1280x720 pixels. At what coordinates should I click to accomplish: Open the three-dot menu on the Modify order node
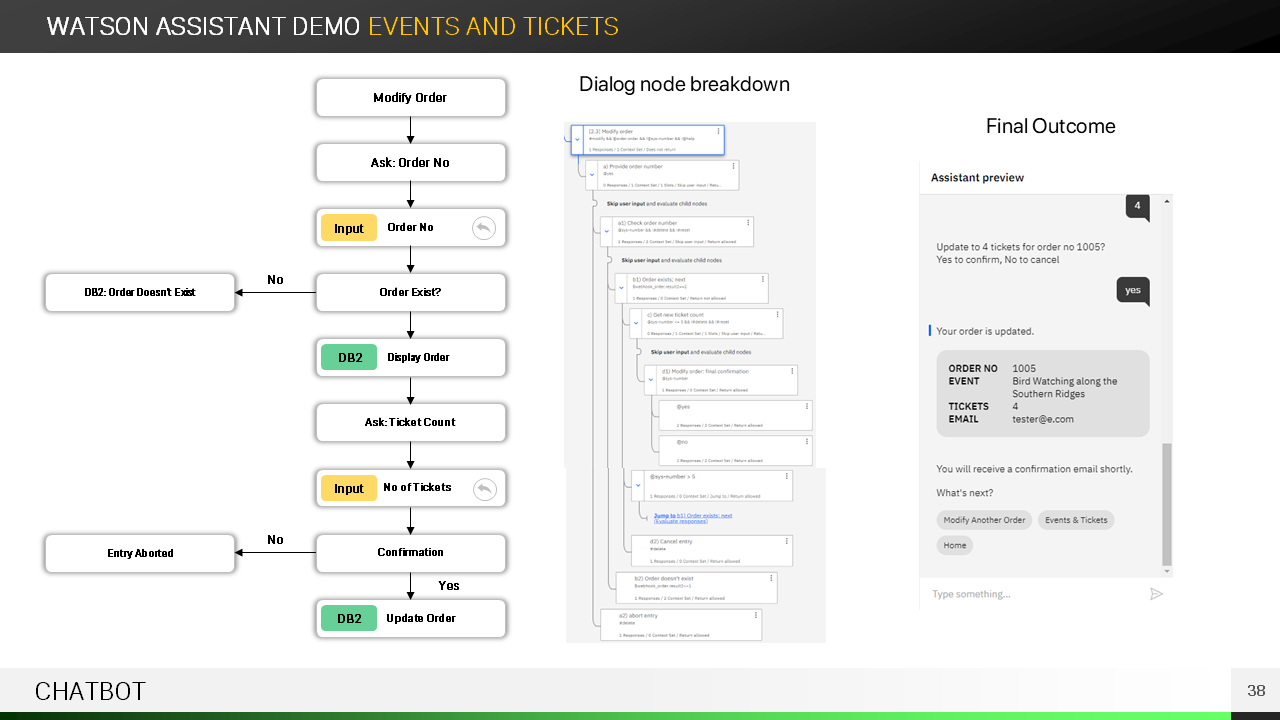pos(718,131)
